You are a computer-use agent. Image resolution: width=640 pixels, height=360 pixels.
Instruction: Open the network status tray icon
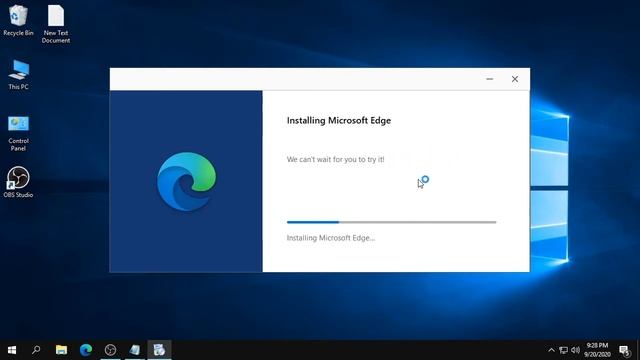[x=564, y=350]
